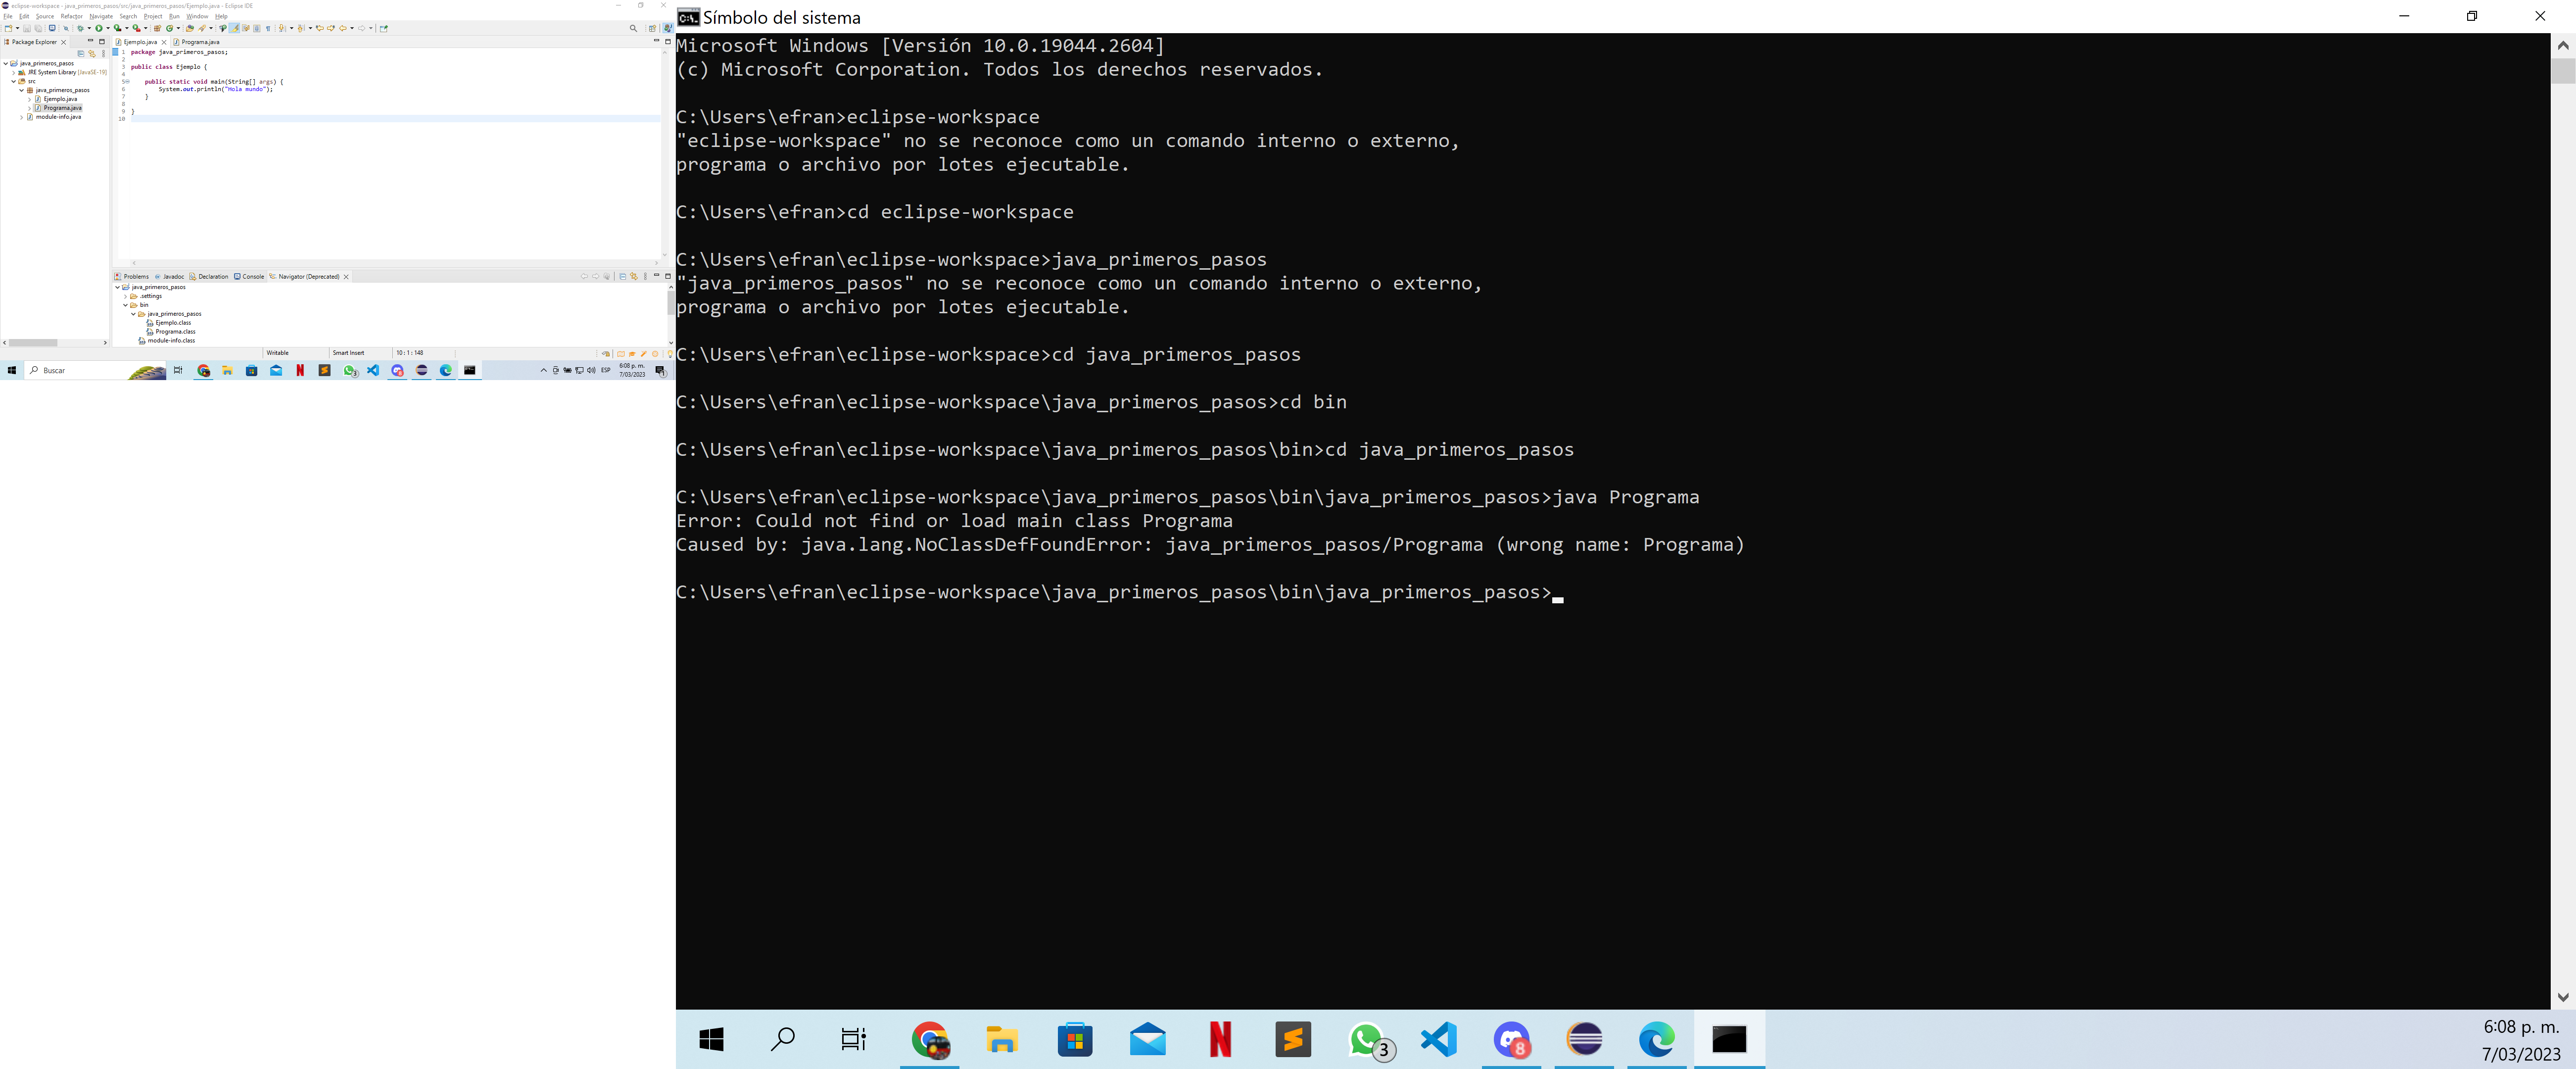Open the File menu in Eclipse
2576x1069 pixels.
click(x=8, y=17)
